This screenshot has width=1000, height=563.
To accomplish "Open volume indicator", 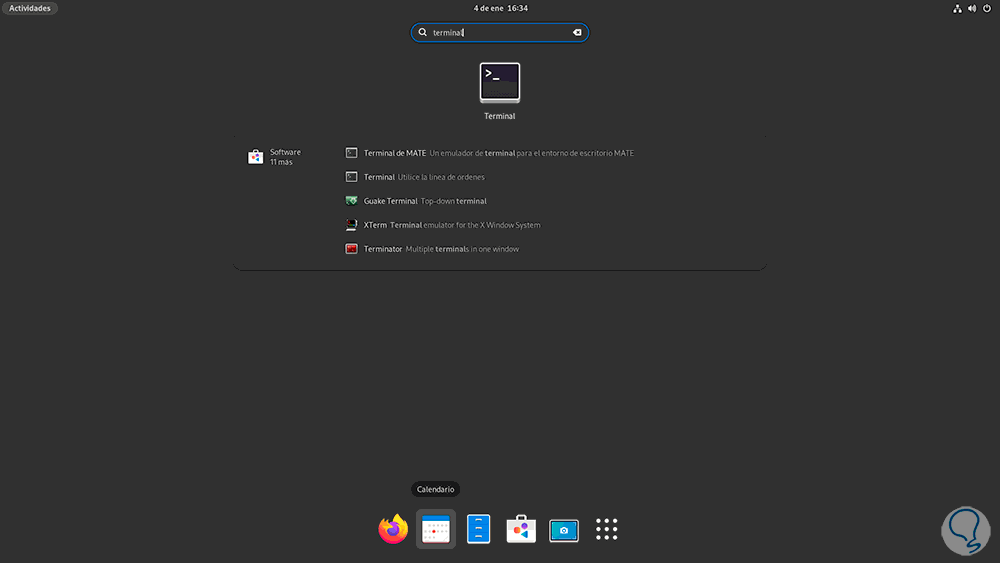I will 972,8.
